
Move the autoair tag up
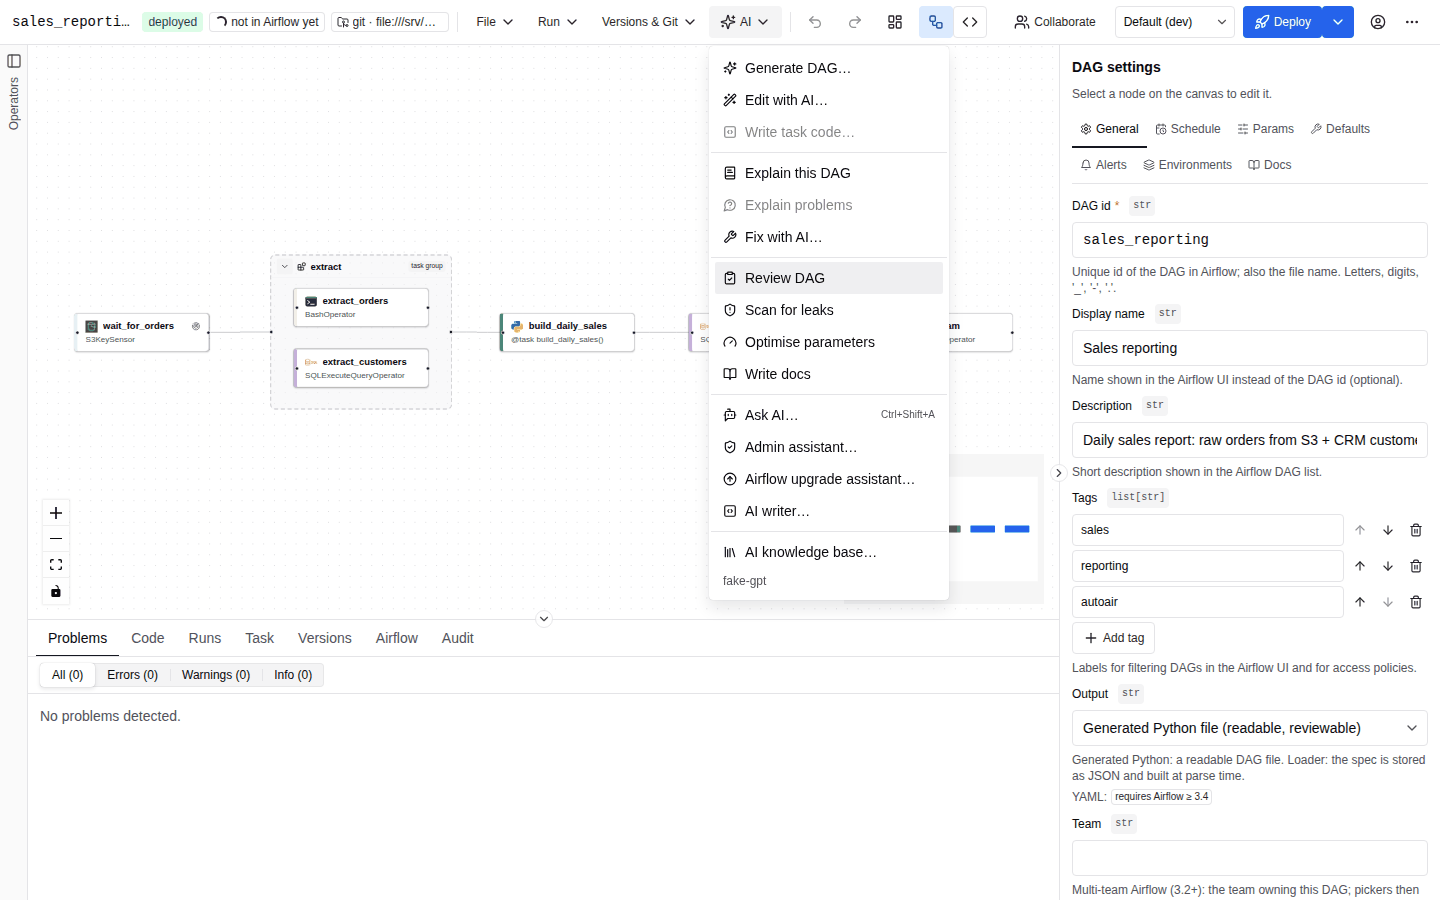pyautogui.click(x=1360, y=602)
